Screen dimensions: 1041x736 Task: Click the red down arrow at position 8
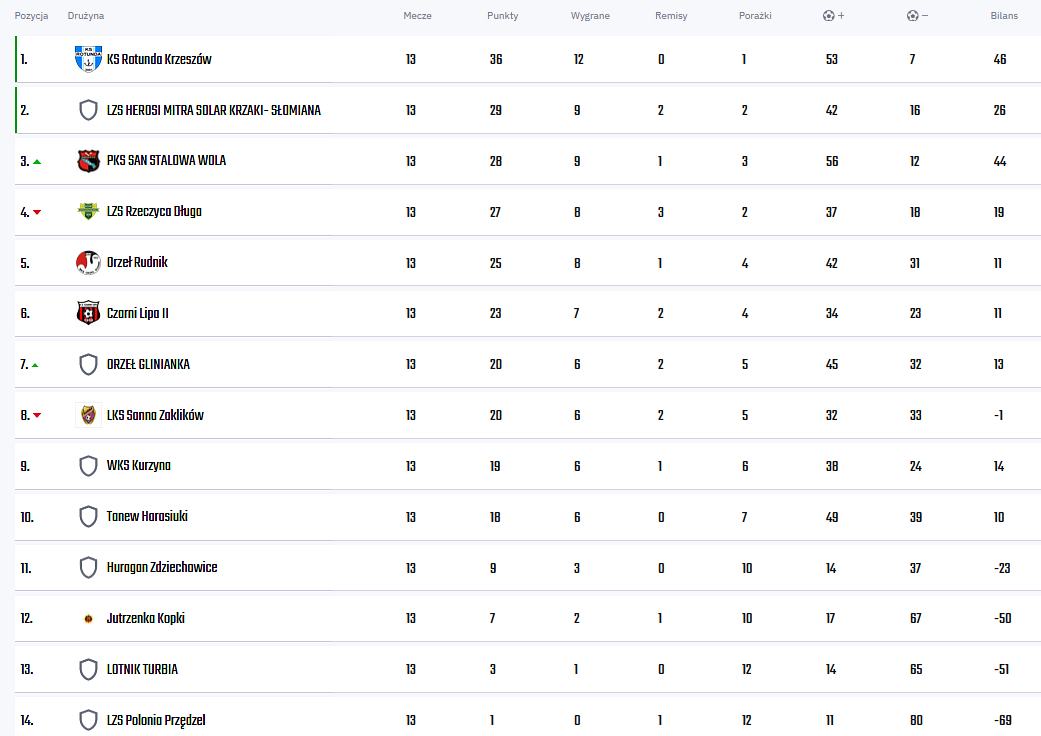(37, 415)
